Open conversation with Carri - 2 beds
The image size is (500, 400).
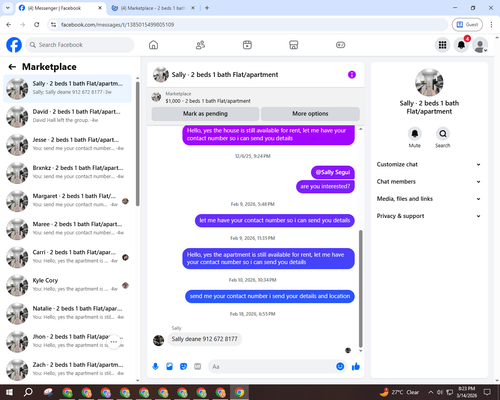tap(67, 257)
